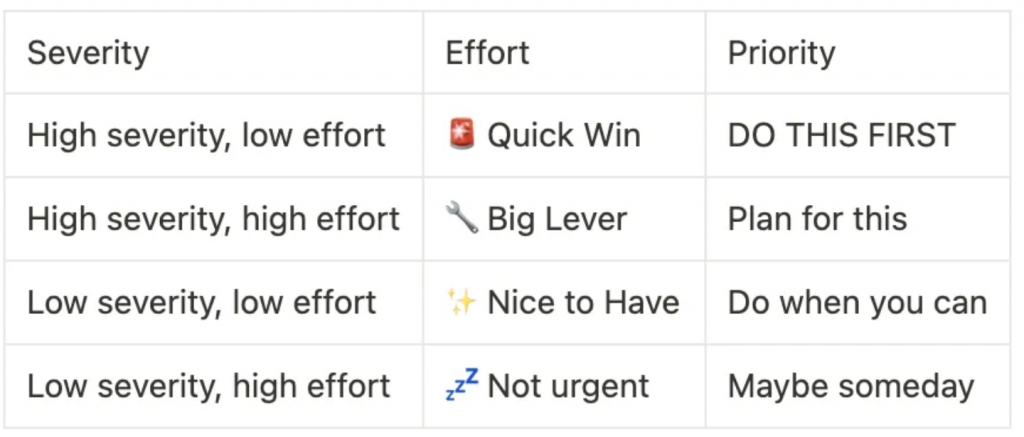Click the 'Nice to Have' text

pos(584,302)
